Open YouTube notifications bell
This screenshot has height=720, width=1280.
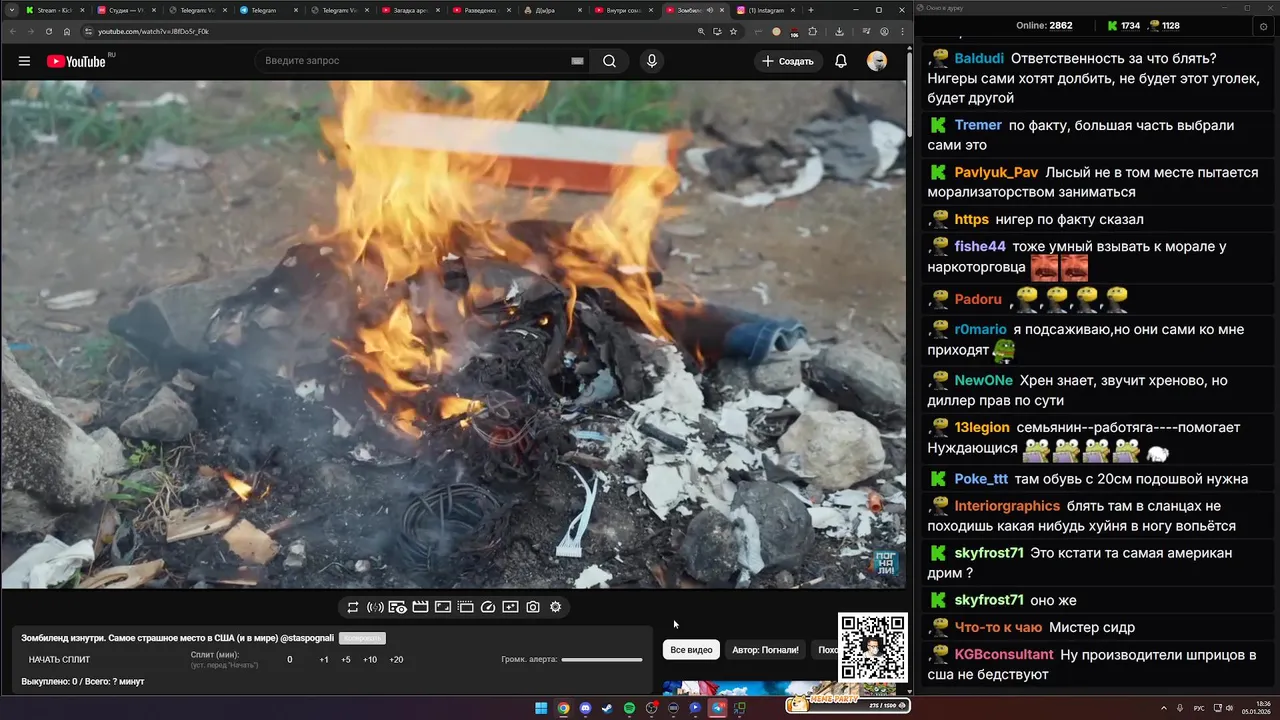[x=841, y=61]
